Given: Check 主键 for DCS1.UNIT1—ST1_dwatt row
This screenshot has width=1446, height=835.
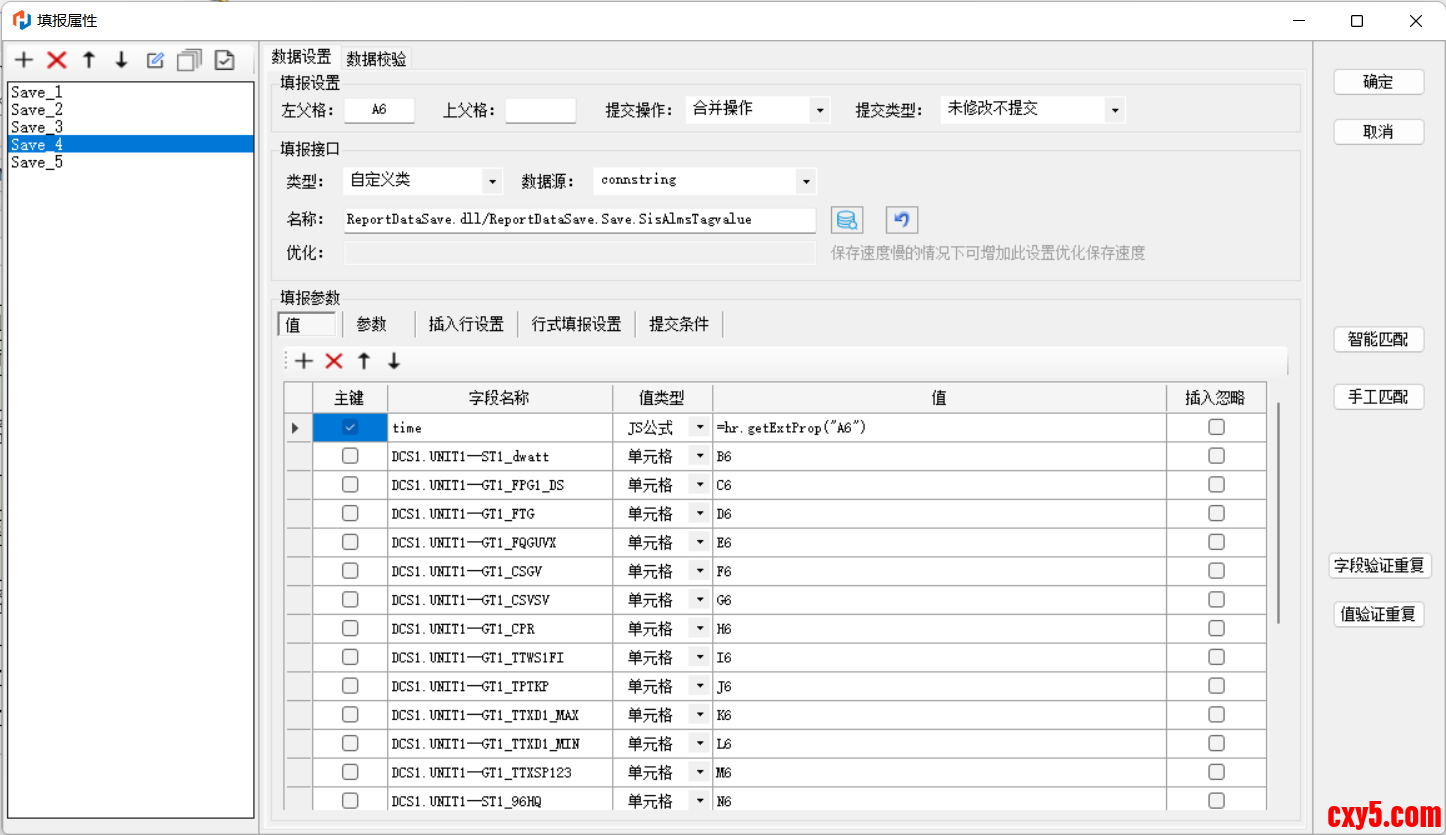Looking at the screenshot, I should coord(350,456).
